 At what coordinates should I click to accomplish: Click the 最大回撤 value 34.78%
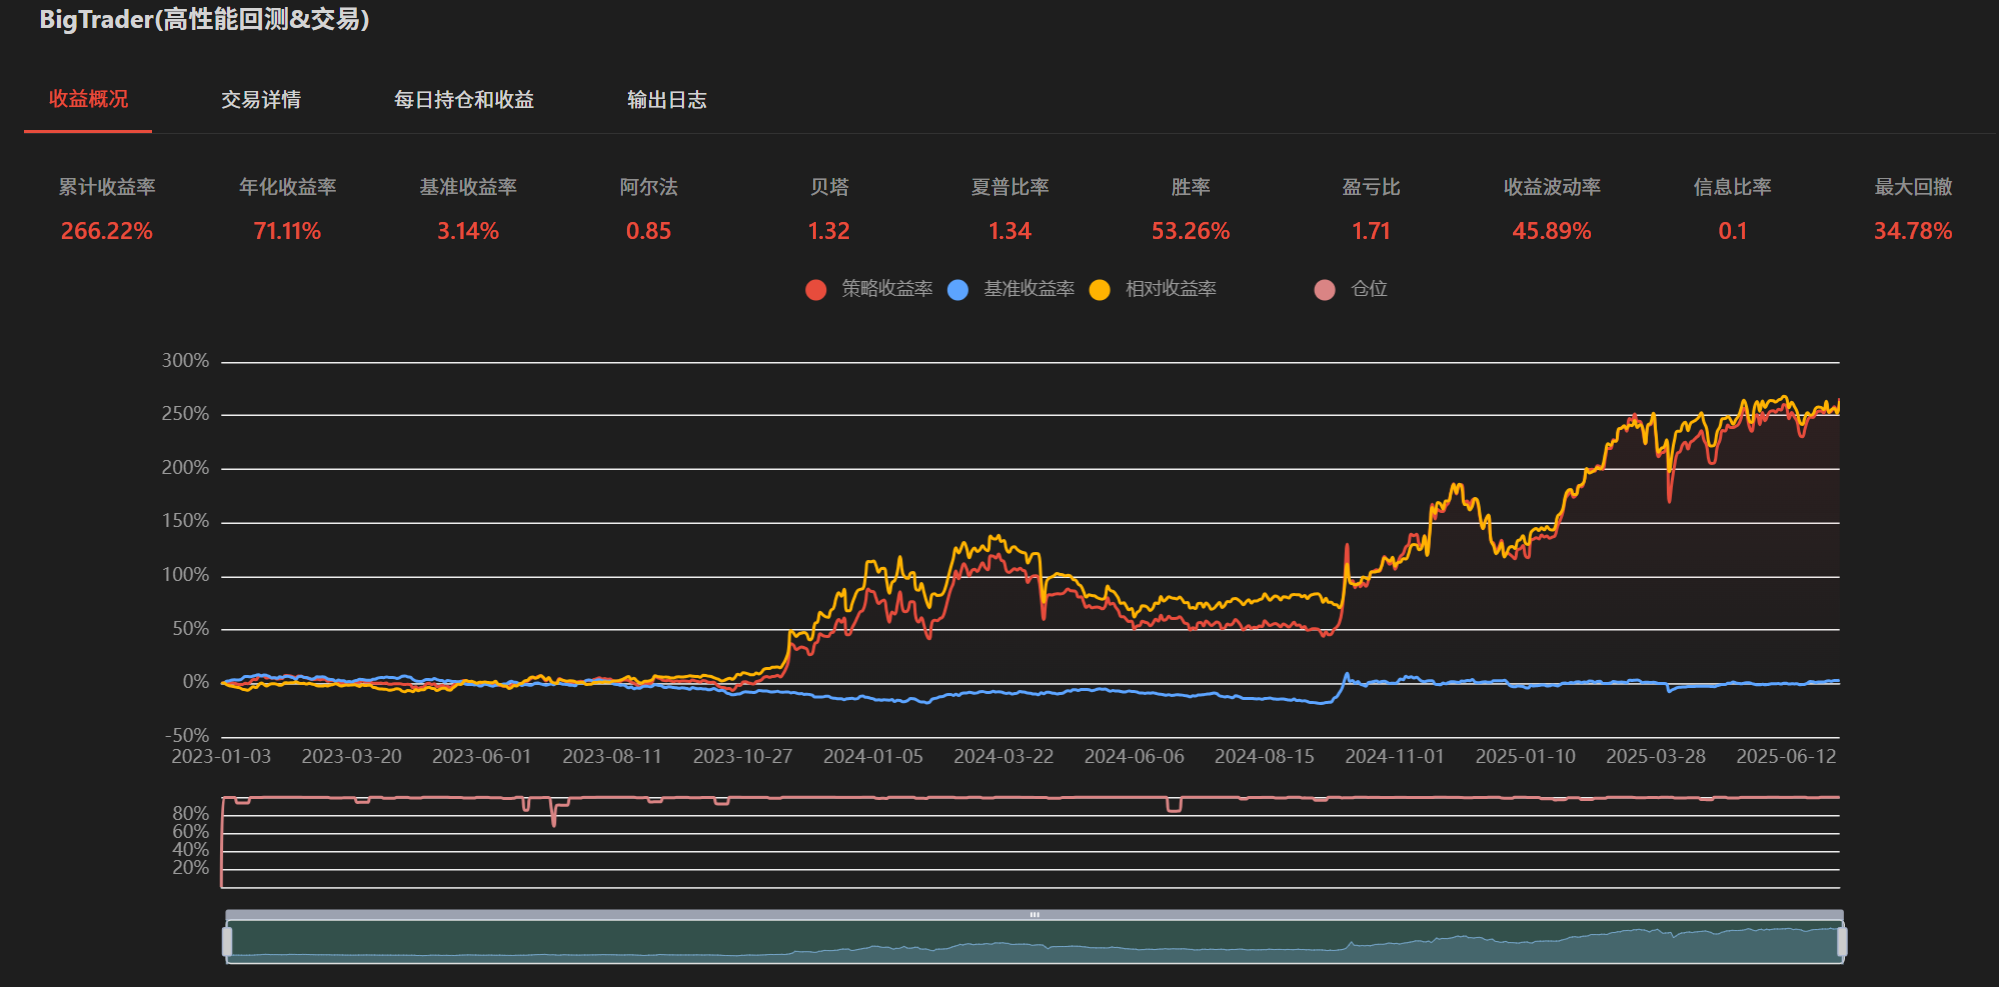[x=1912, y=231]
